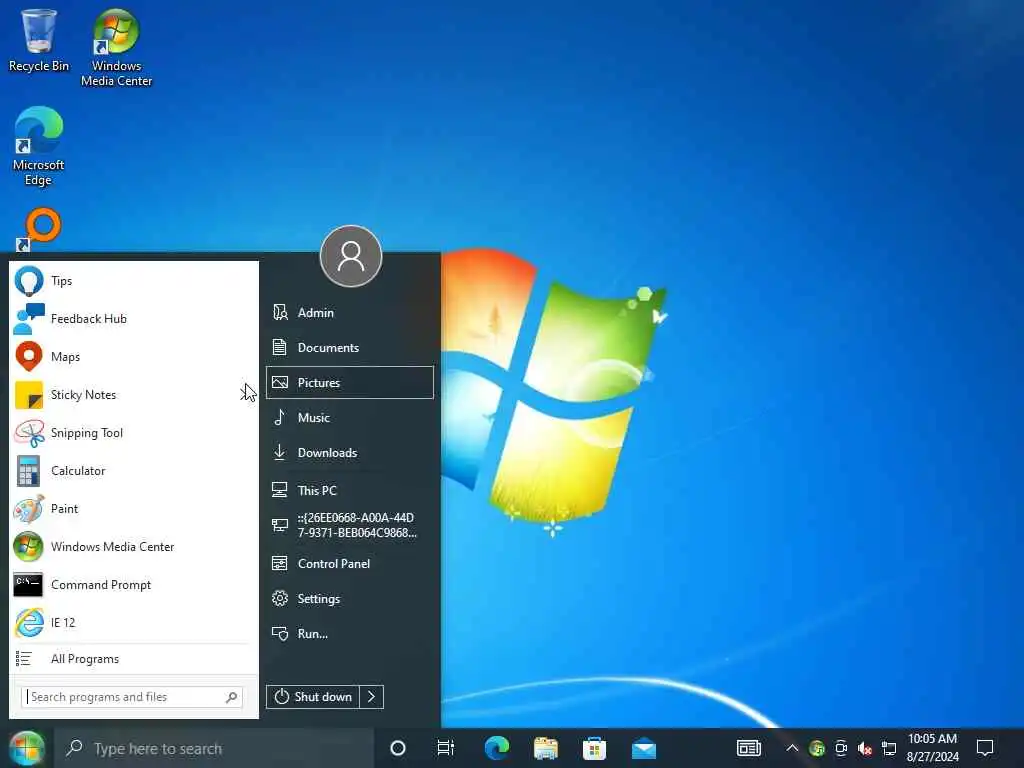Click the muted volume tray icon
The width and height of the screenshot is (1024, 768).
click(x=865, y=748)
